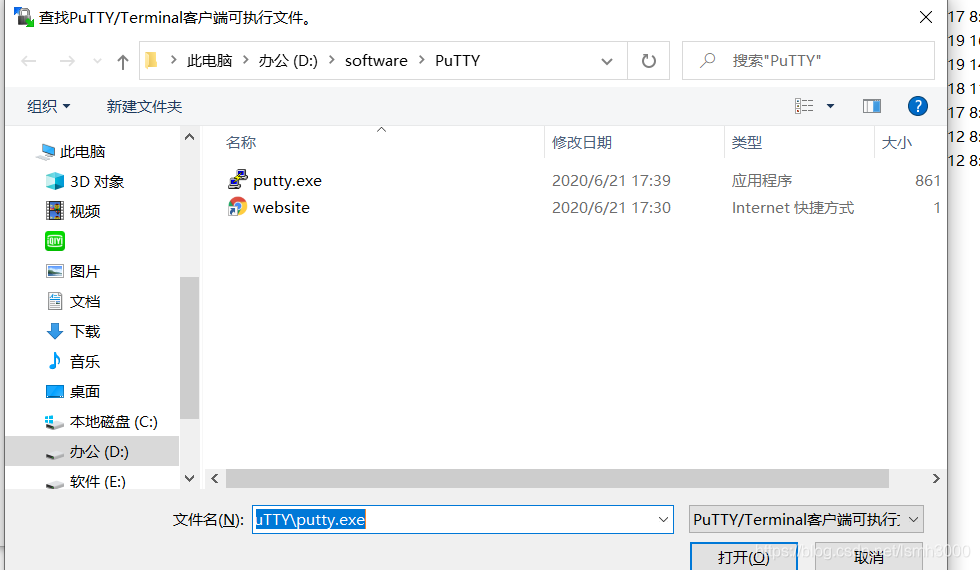Sort by 类型 column header
Viewport: 980px width, 570px height.
[x=747, y=142]
